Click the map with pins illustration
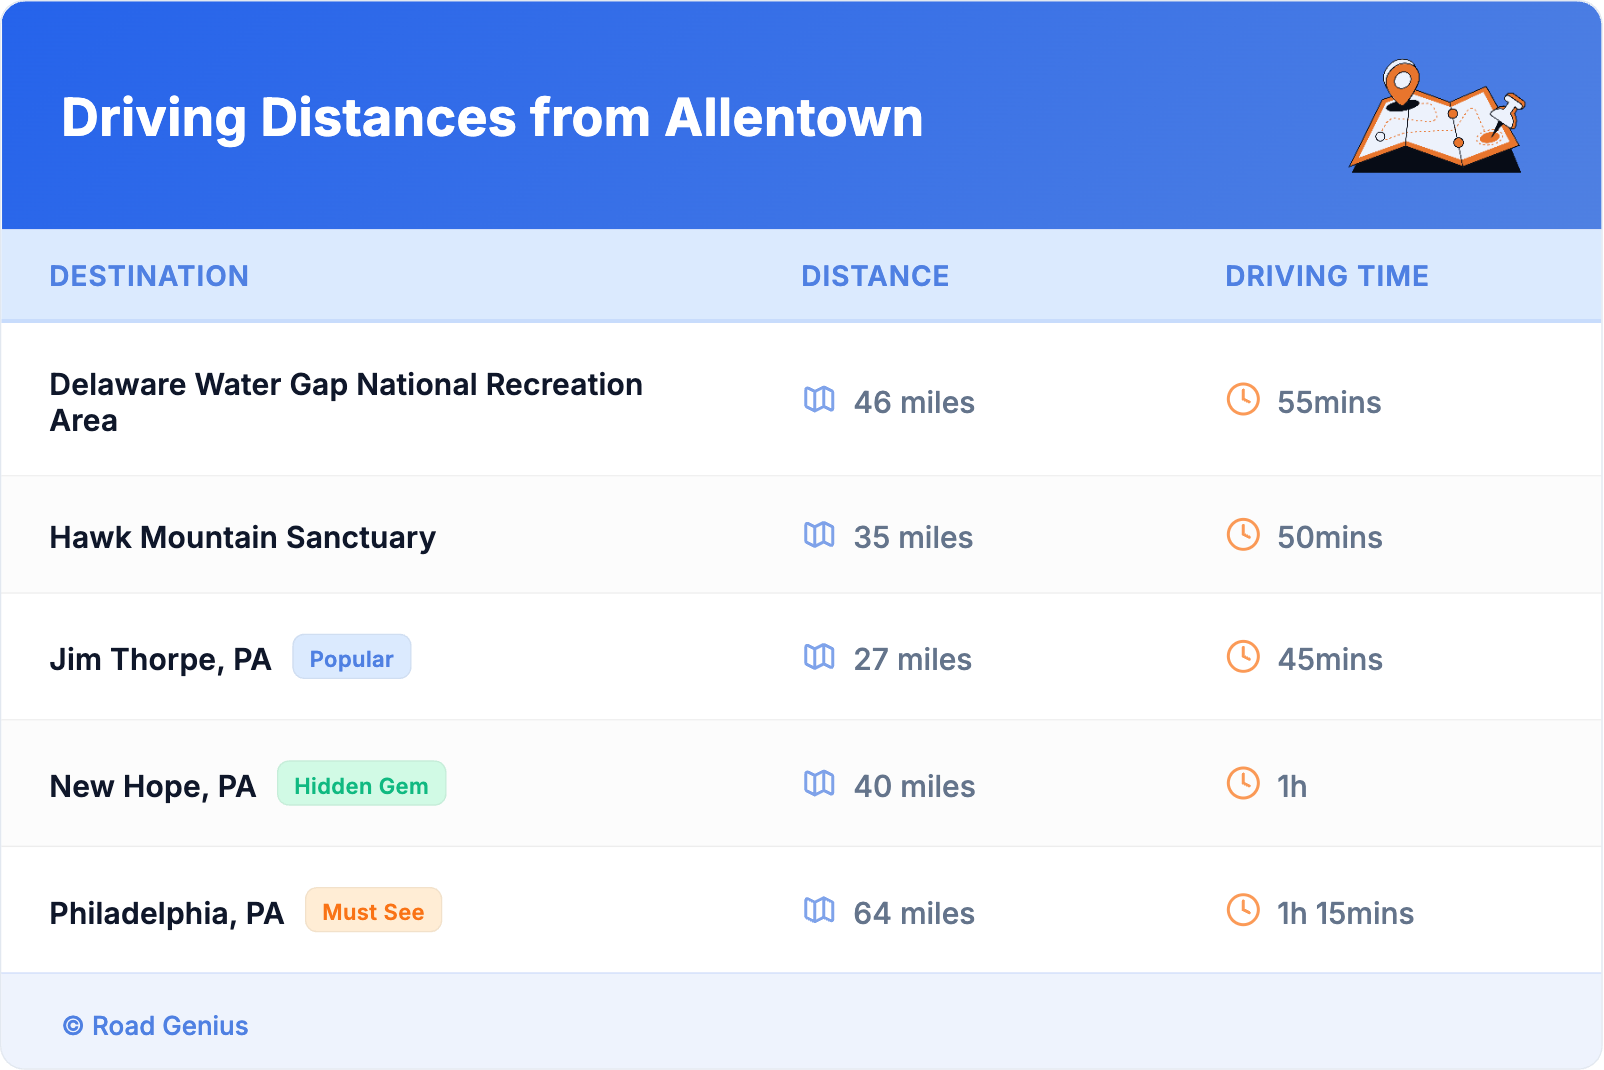1604x1070 pixels. (x=1437, y=117)
